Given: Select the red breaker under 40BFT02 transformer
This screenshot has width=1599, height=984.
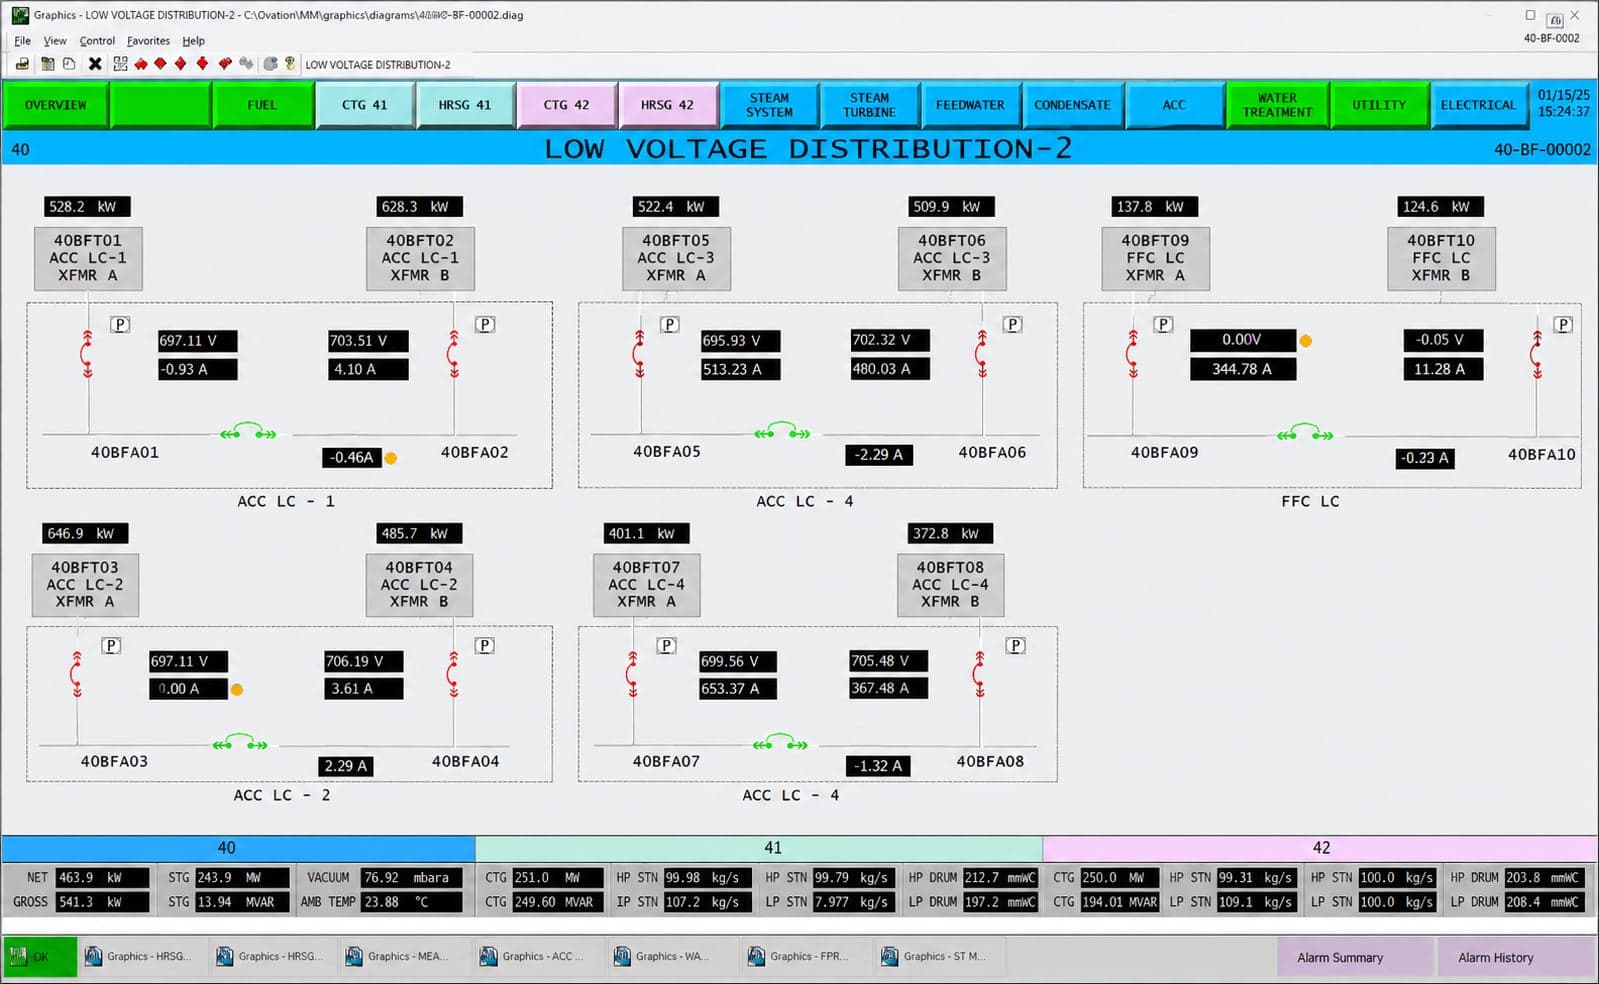Looking at the screenshot, I should (454, 353).
